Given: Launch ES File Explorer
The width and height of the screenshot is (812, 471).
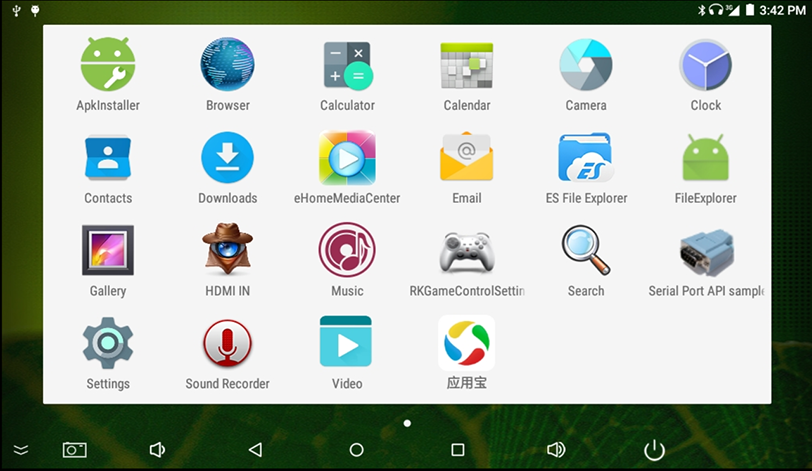Looking at the screenshot, I should click(x=586, y=157).
